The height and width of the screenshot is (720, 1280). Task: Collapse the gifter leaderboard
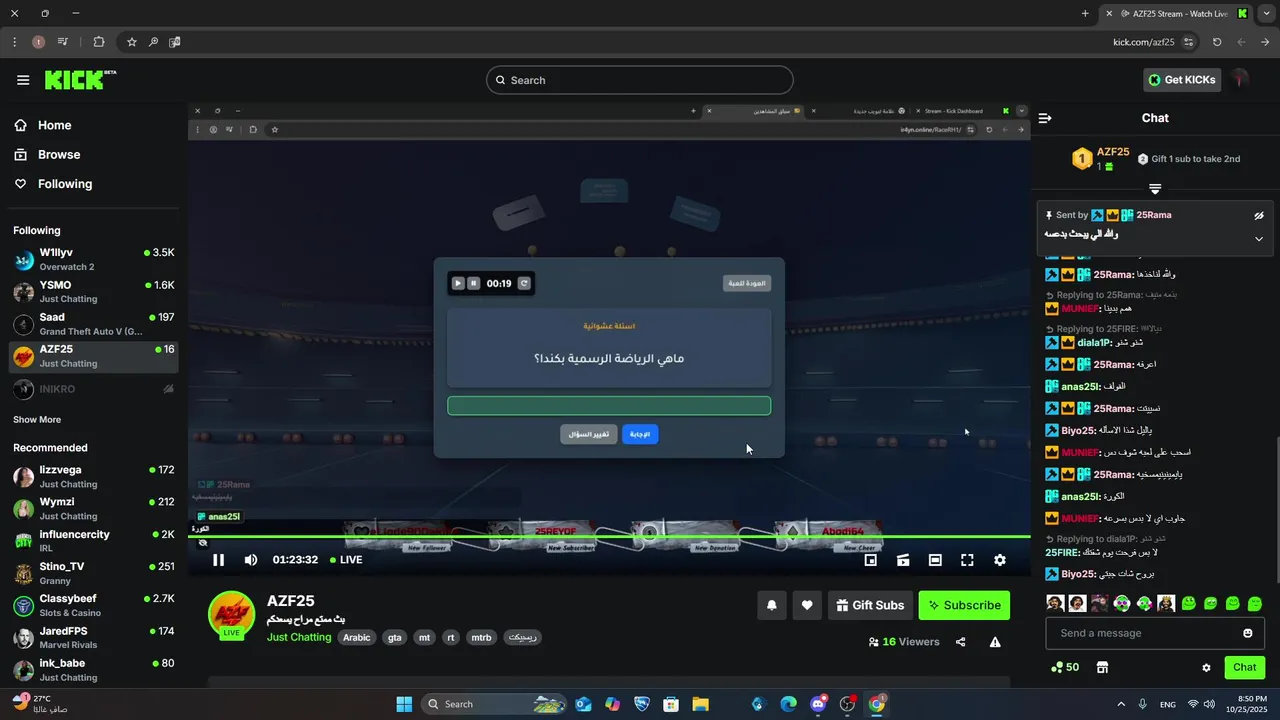pos(1155,189)
